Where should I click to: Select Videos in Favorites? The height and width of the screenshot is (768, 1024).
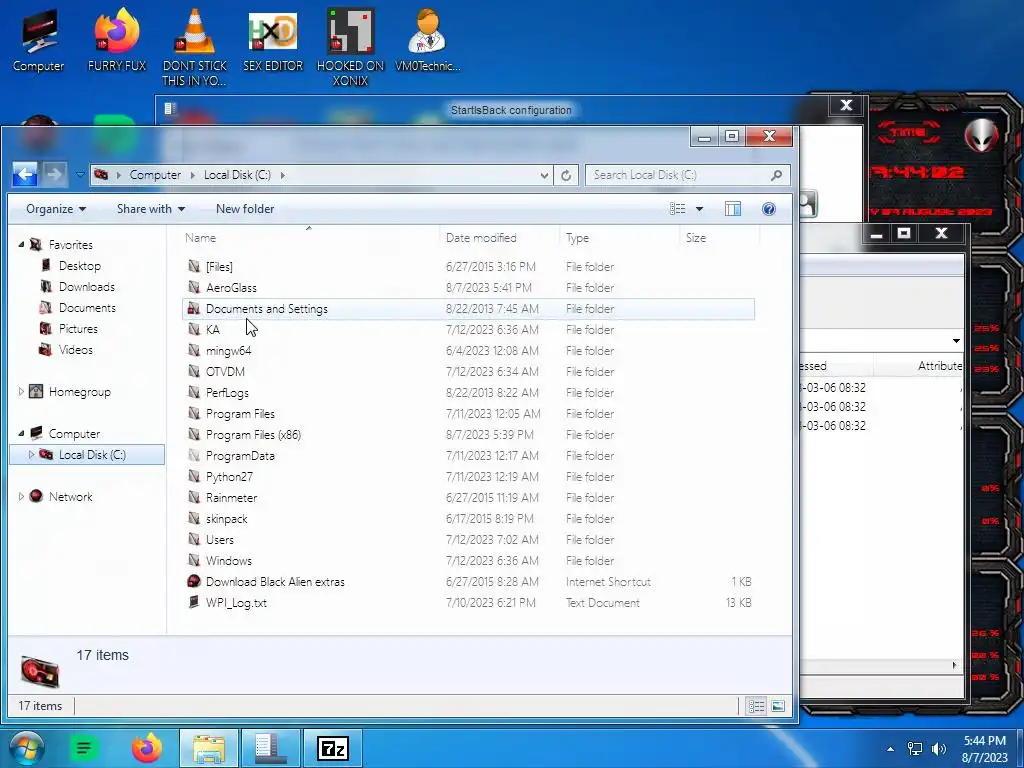pos(75,349)
